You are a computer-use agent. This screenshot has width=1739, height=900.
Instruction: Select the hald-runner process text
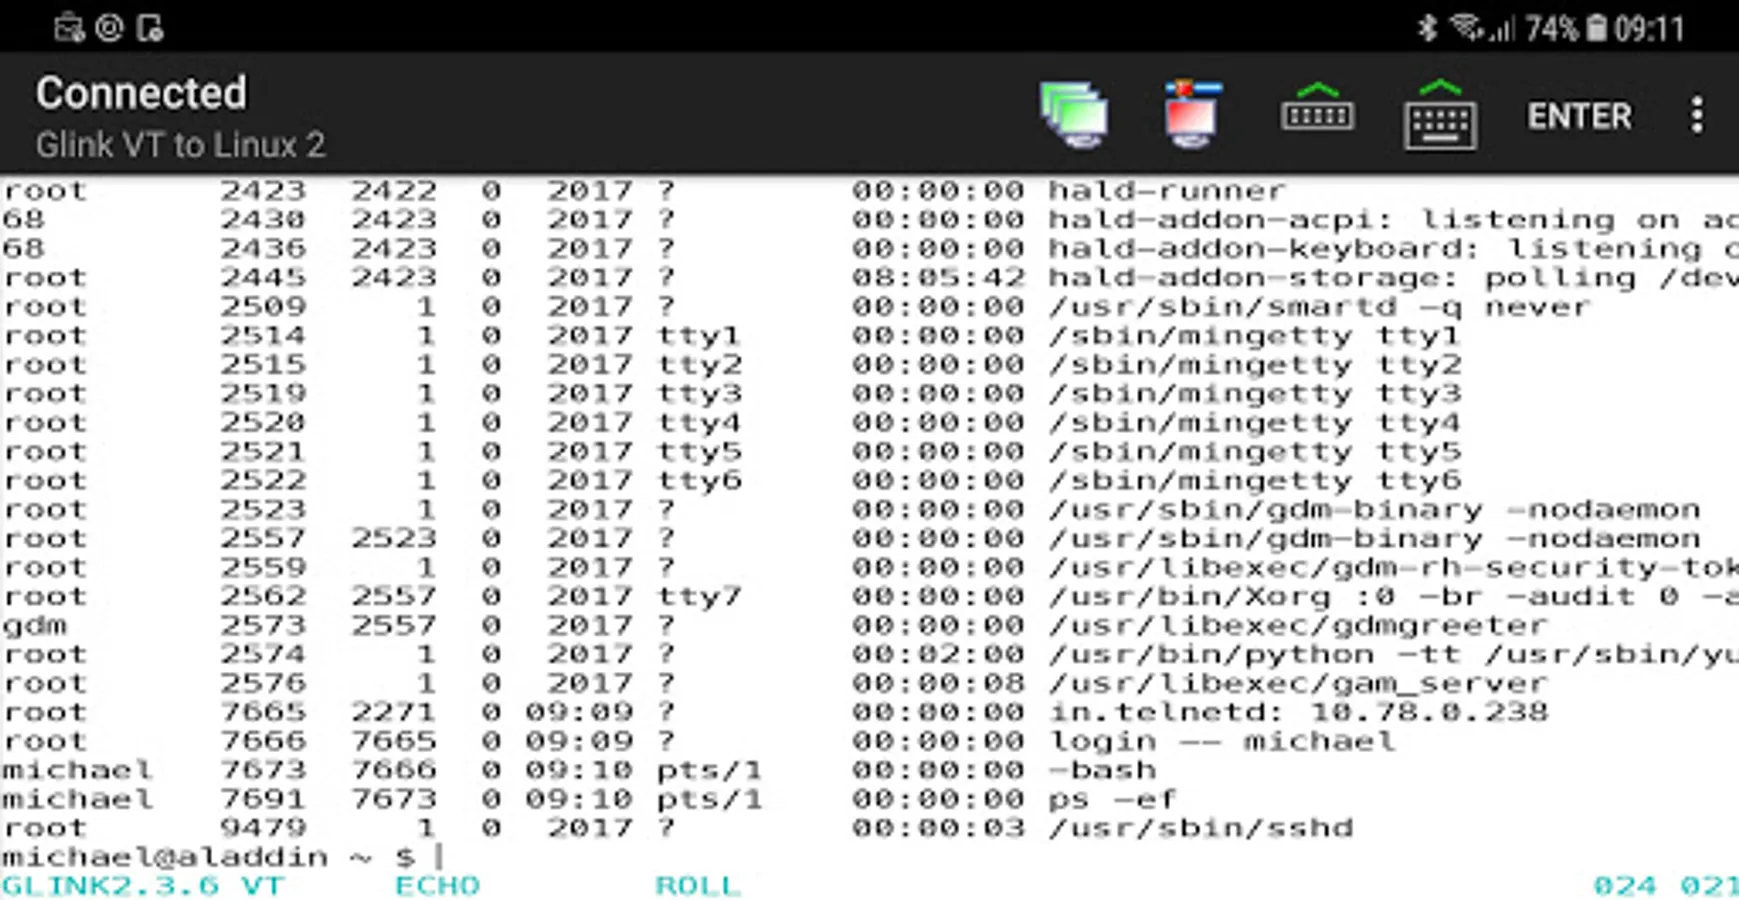(1167, 190)
